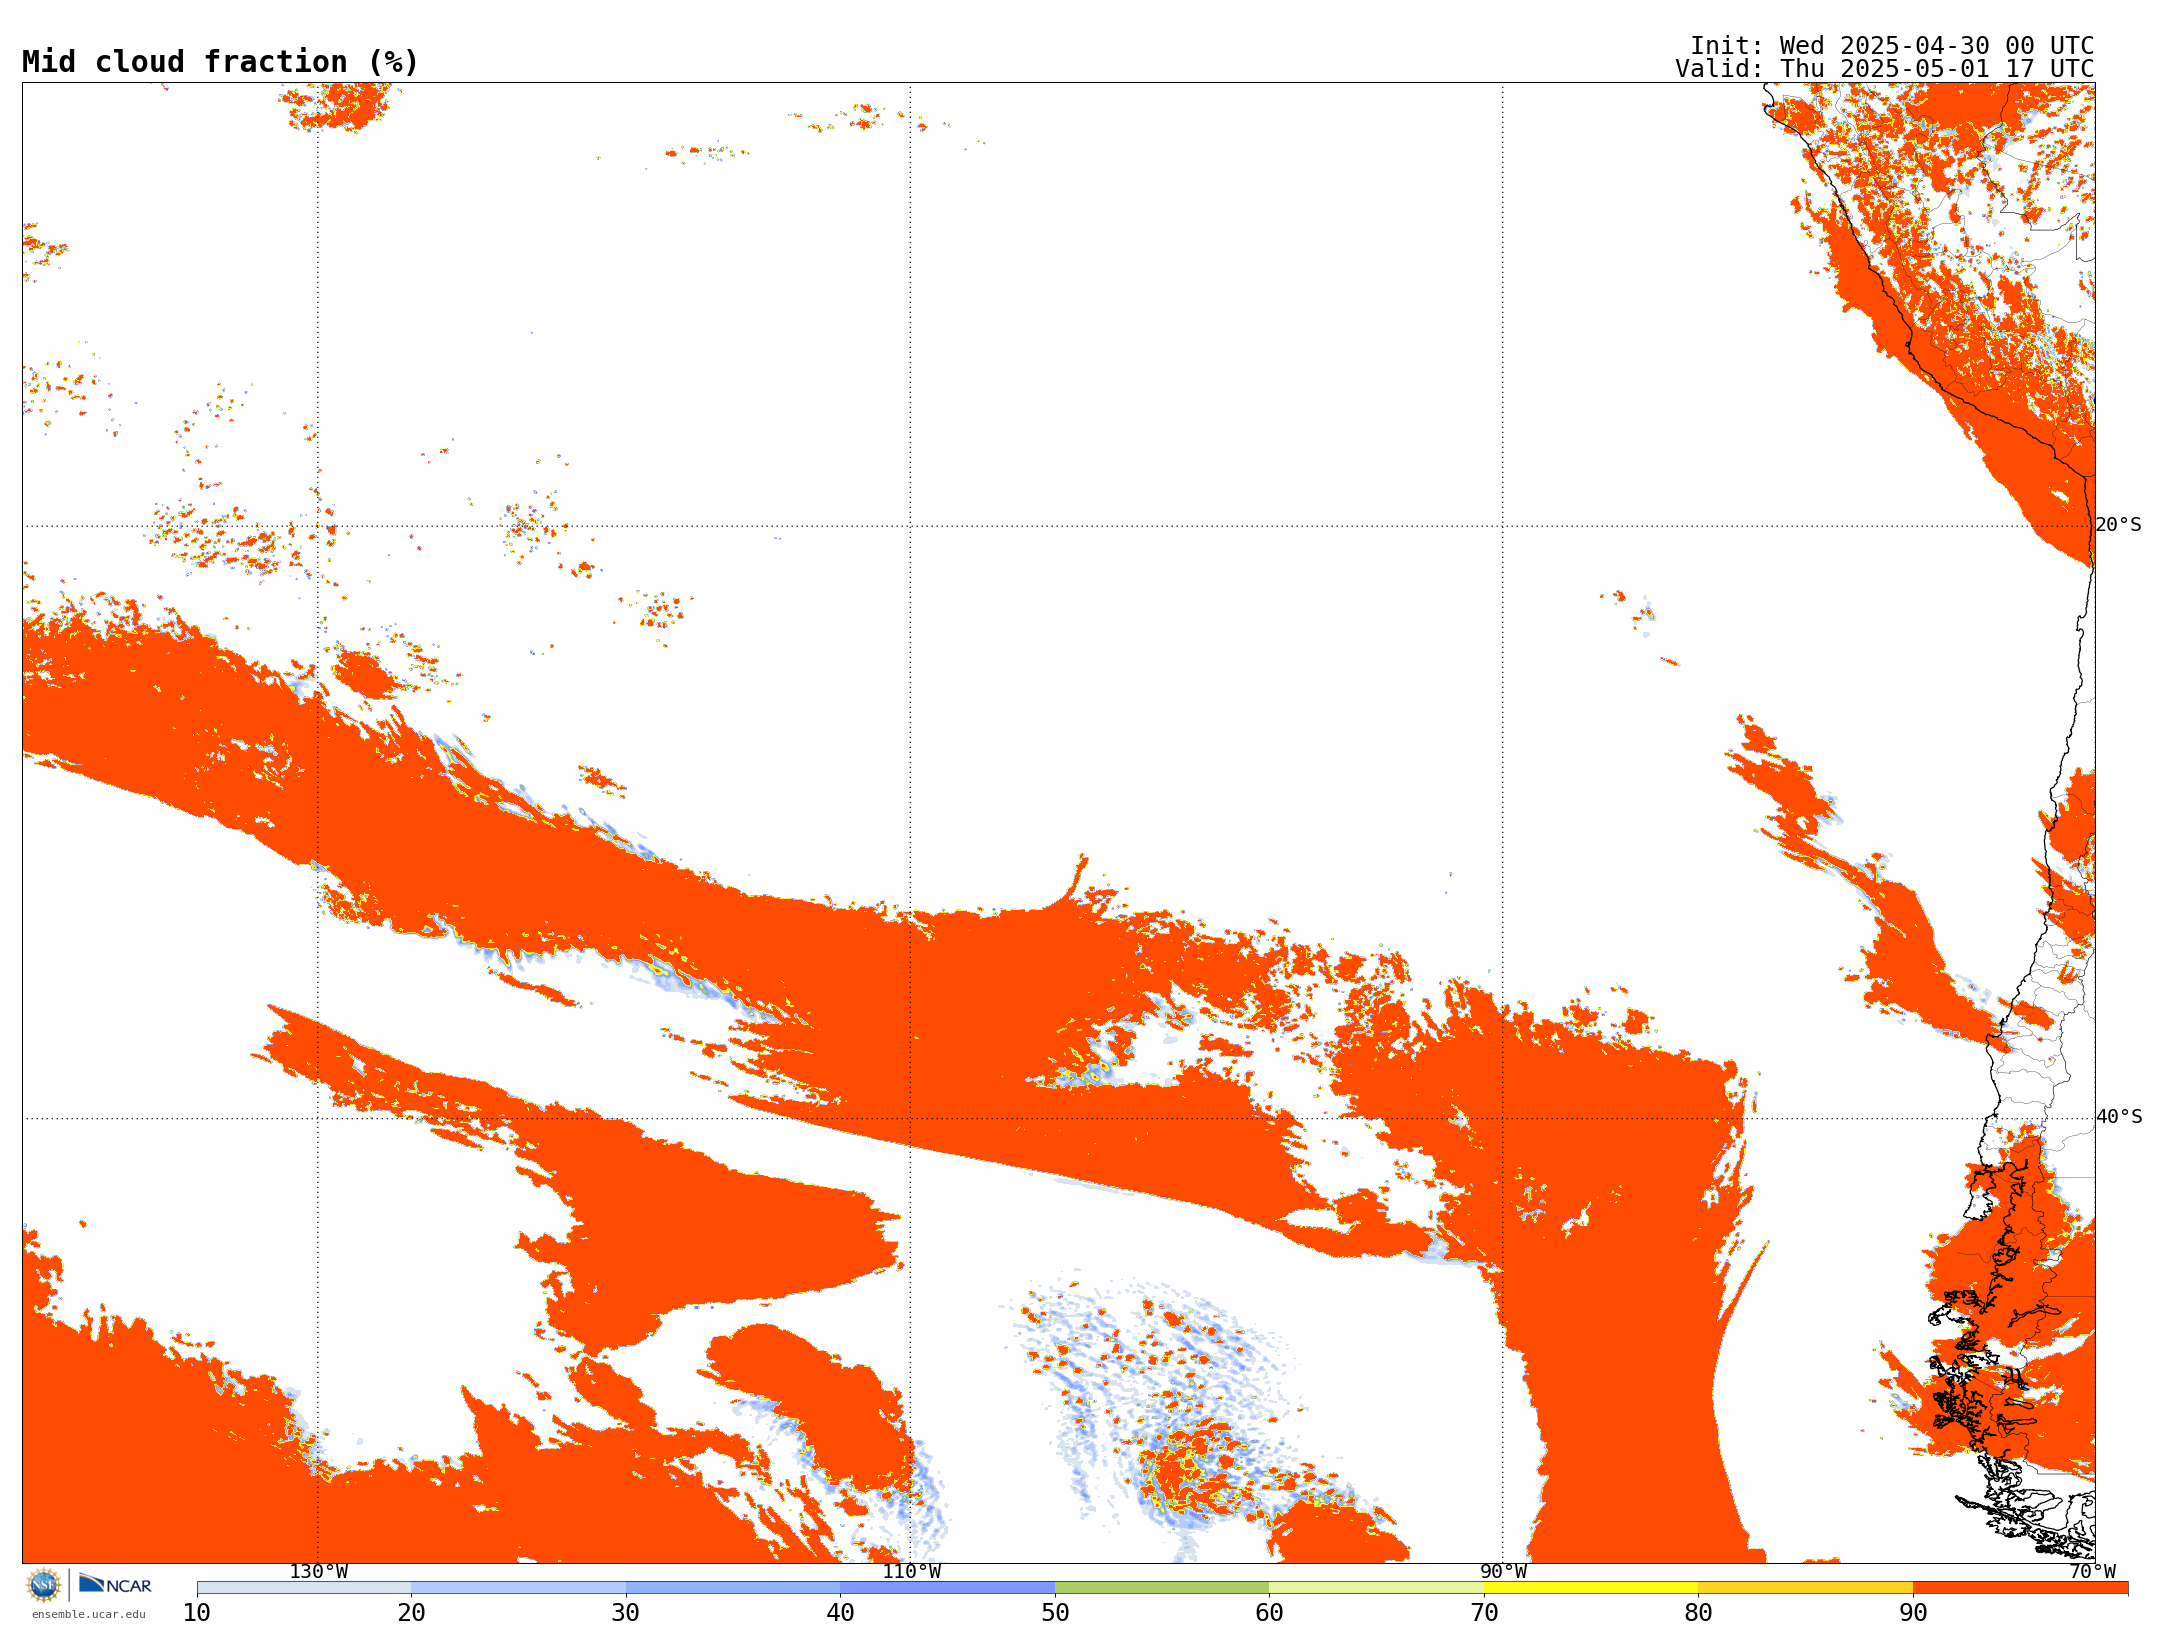The image size is (2160, 1626).
Task: Select the 'Init: Wed 2025-04-30 00 UTC' text
Action: tap(1892, 46)
